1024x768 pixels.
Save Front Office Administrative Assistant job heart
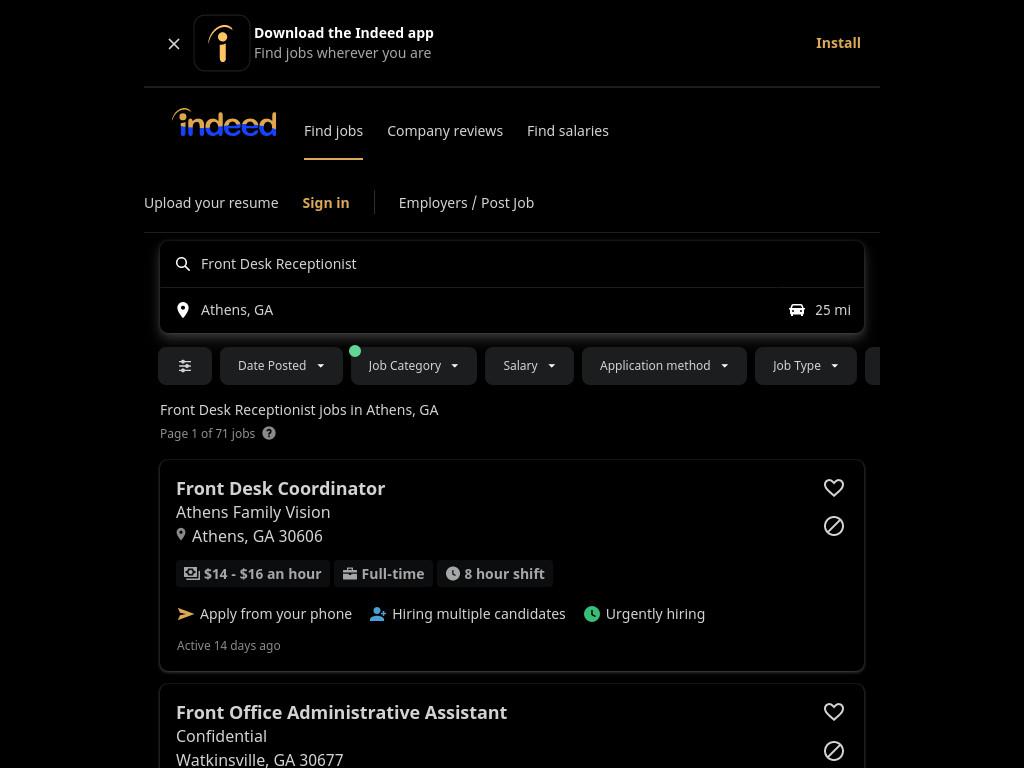(833, 712)
